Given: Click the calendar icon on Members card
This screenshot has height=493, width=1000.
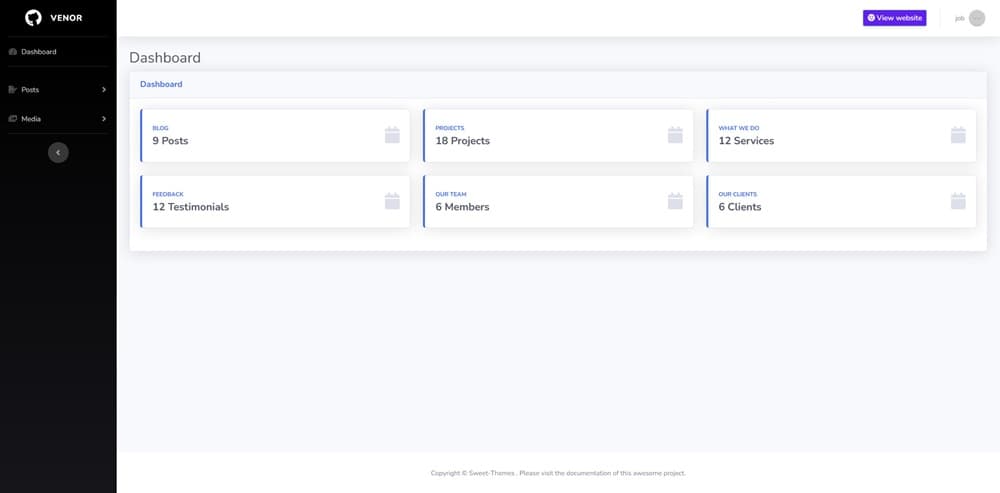Looking at the screenshot, I should pos(675,201).
